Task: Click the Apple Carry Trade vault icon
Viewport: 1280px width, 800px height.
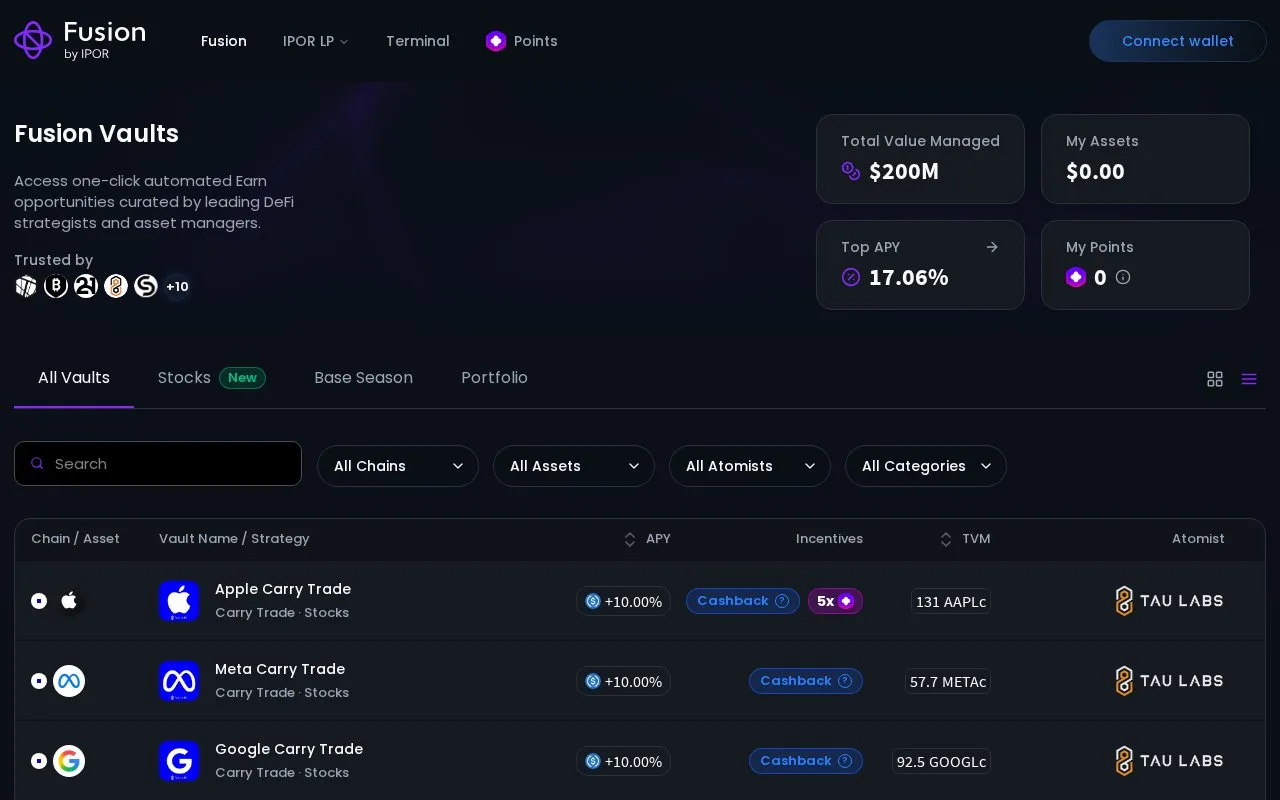Action: pos(179,601)
